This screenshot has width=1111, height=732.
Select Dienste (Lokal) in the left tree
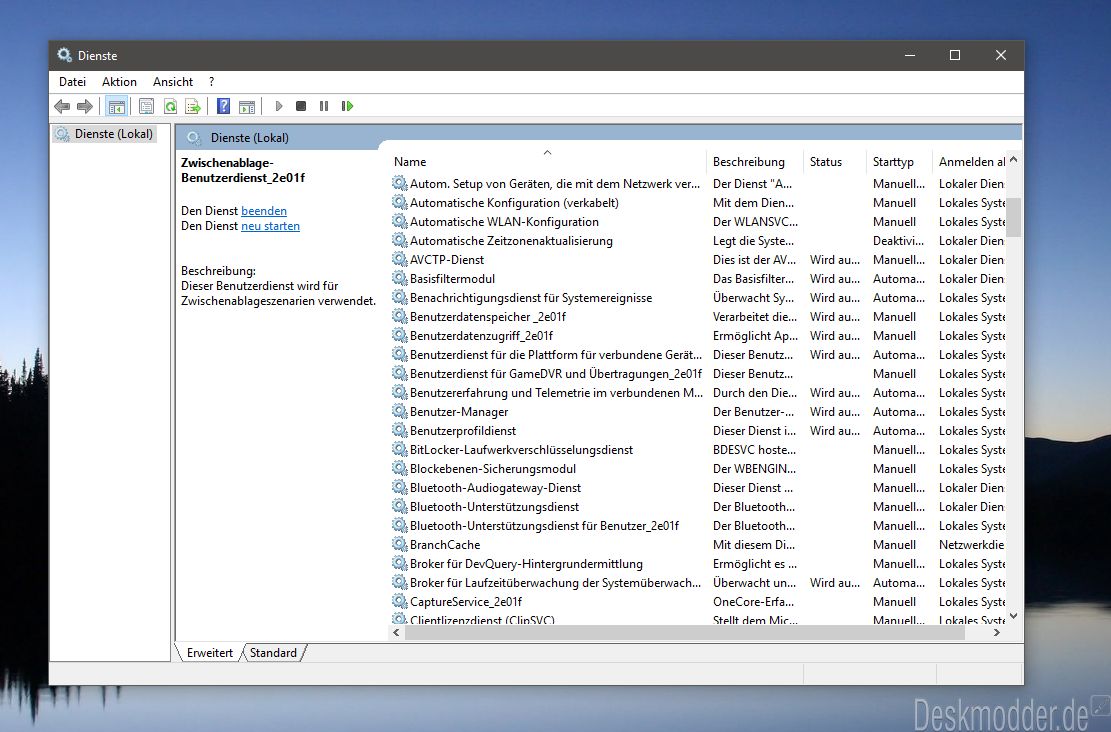[x=113, y=134]
